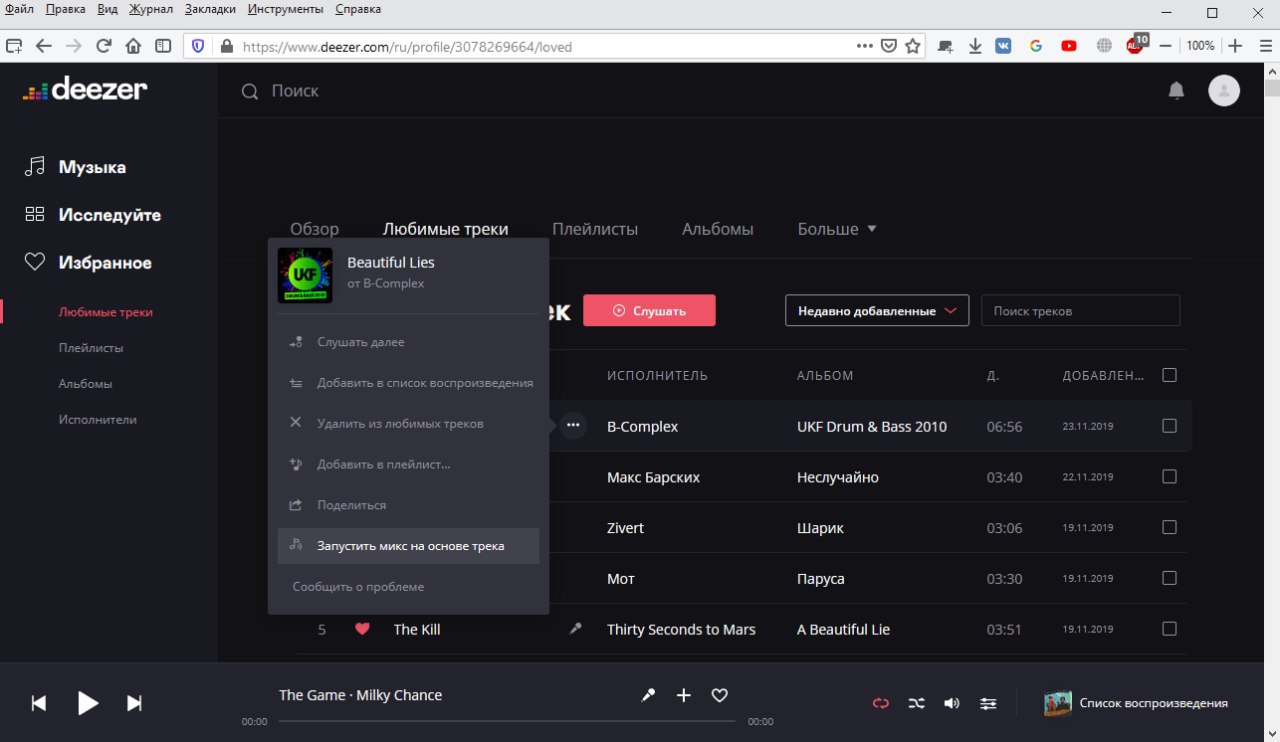
Task: Click the three-dots menu for B-Complex track
Action: tap(572, 426)
